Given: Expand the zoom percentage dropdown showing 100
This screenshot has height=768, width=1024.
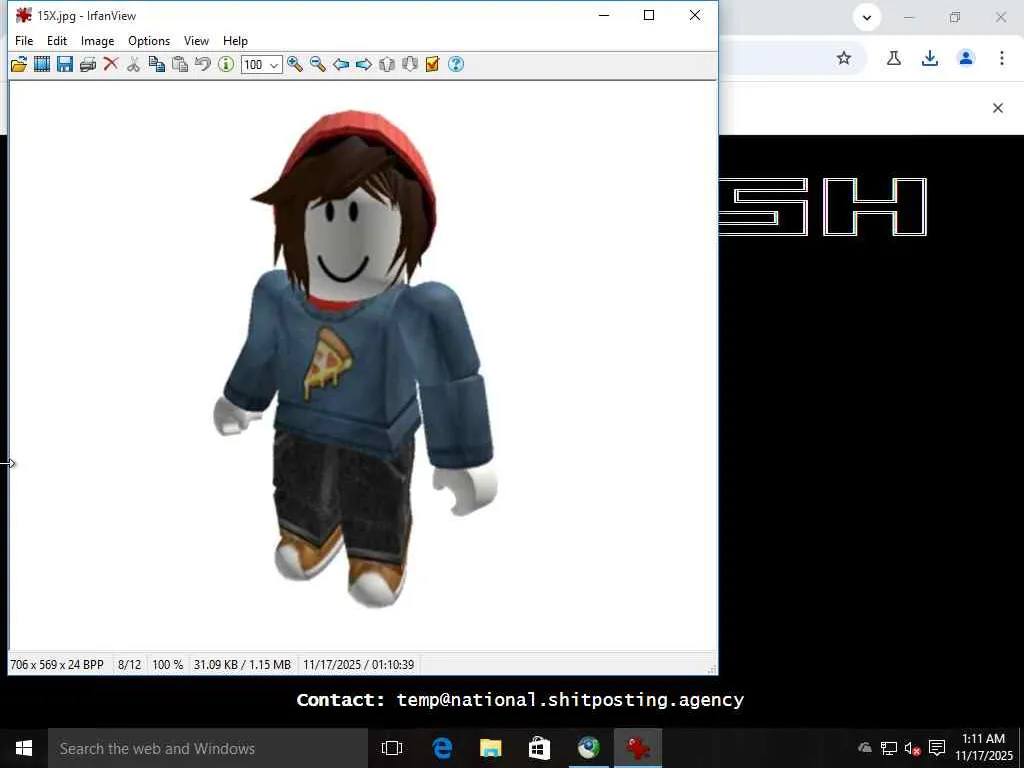Looking at the screenshot, I should 275,65.
